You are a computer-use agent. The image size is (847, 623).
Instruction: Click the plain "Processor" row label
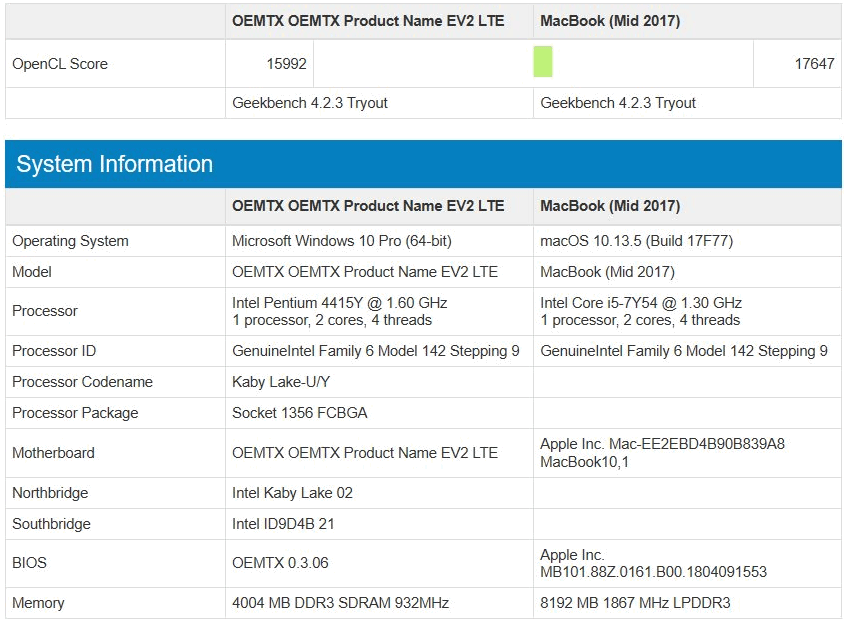[x=45, y=311]
